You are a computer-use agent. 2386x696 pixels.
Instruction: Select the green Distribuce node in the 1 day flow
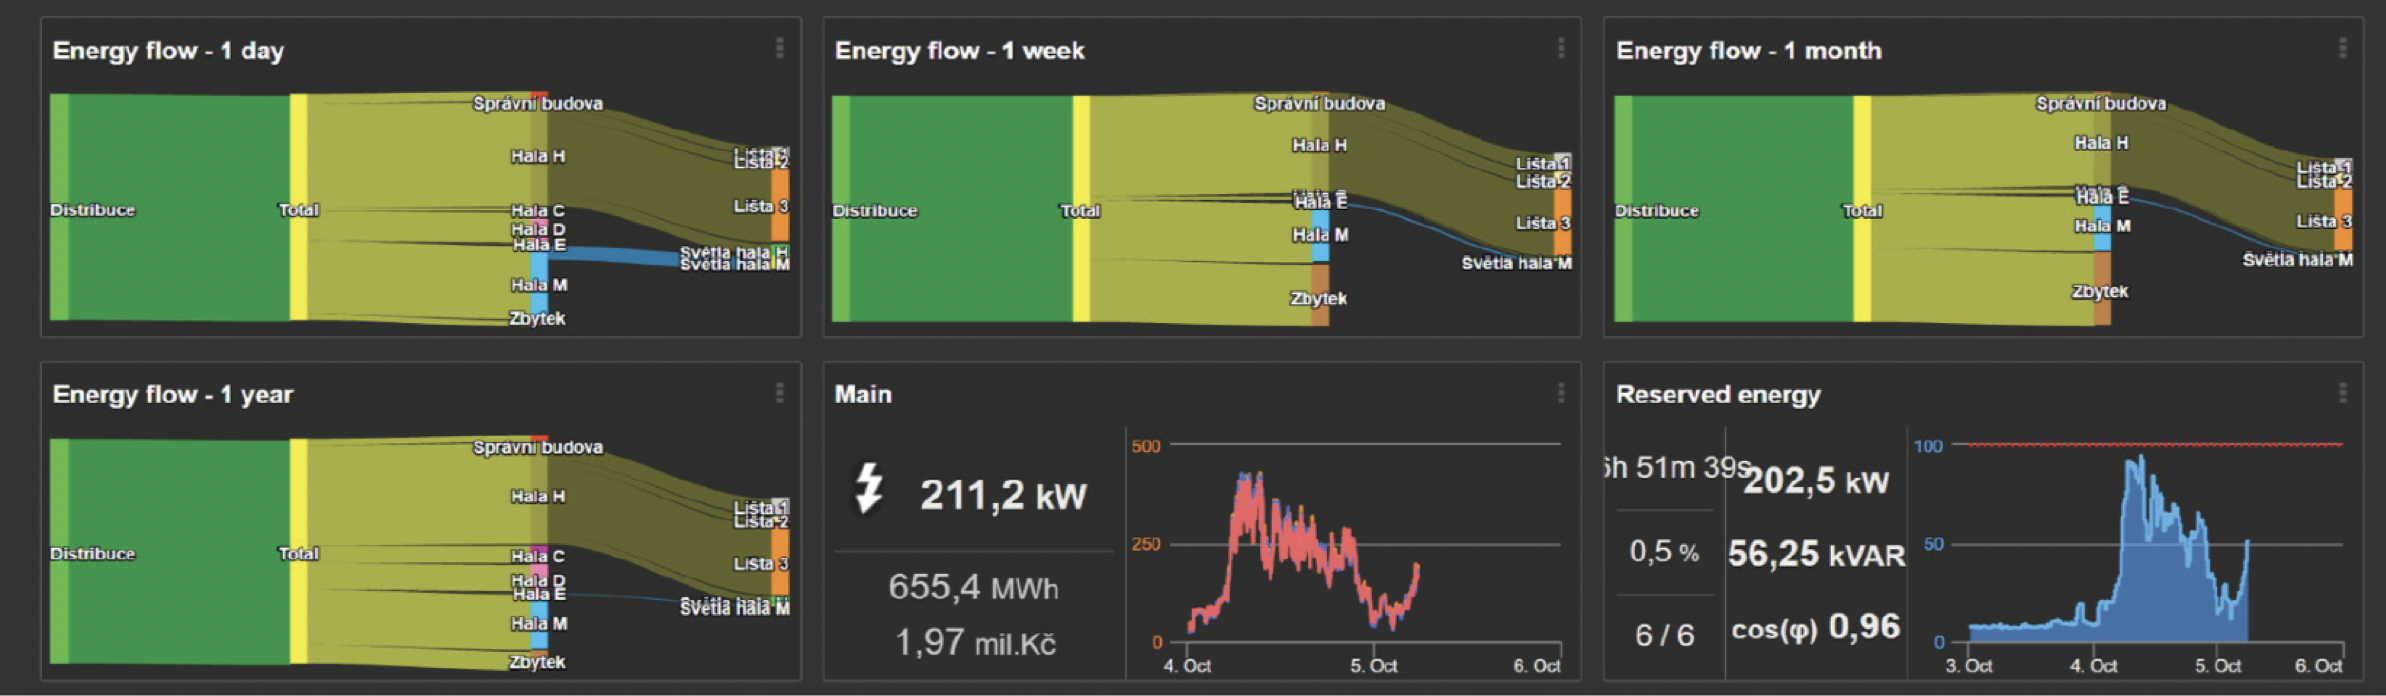(60, 208)
